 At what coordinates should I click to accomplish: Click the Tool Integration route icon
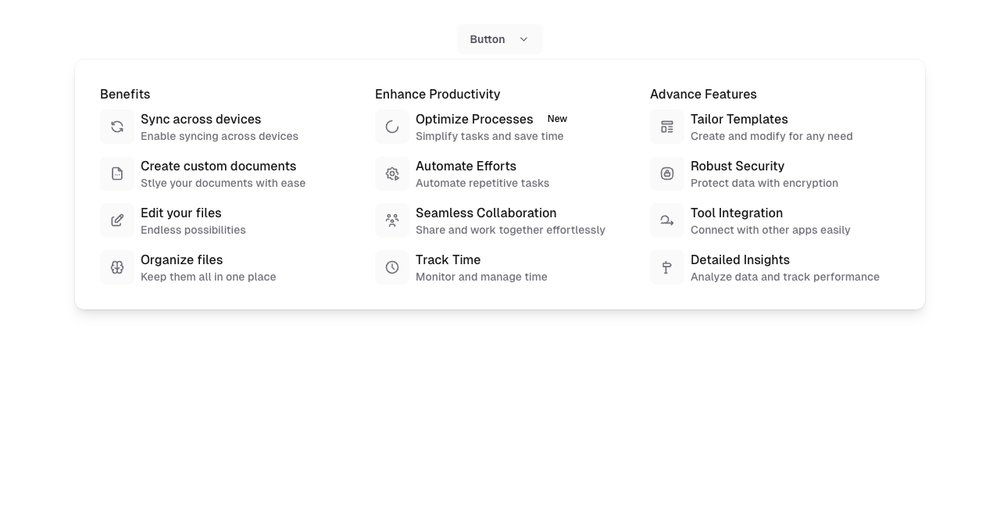(x=667, y=221)
